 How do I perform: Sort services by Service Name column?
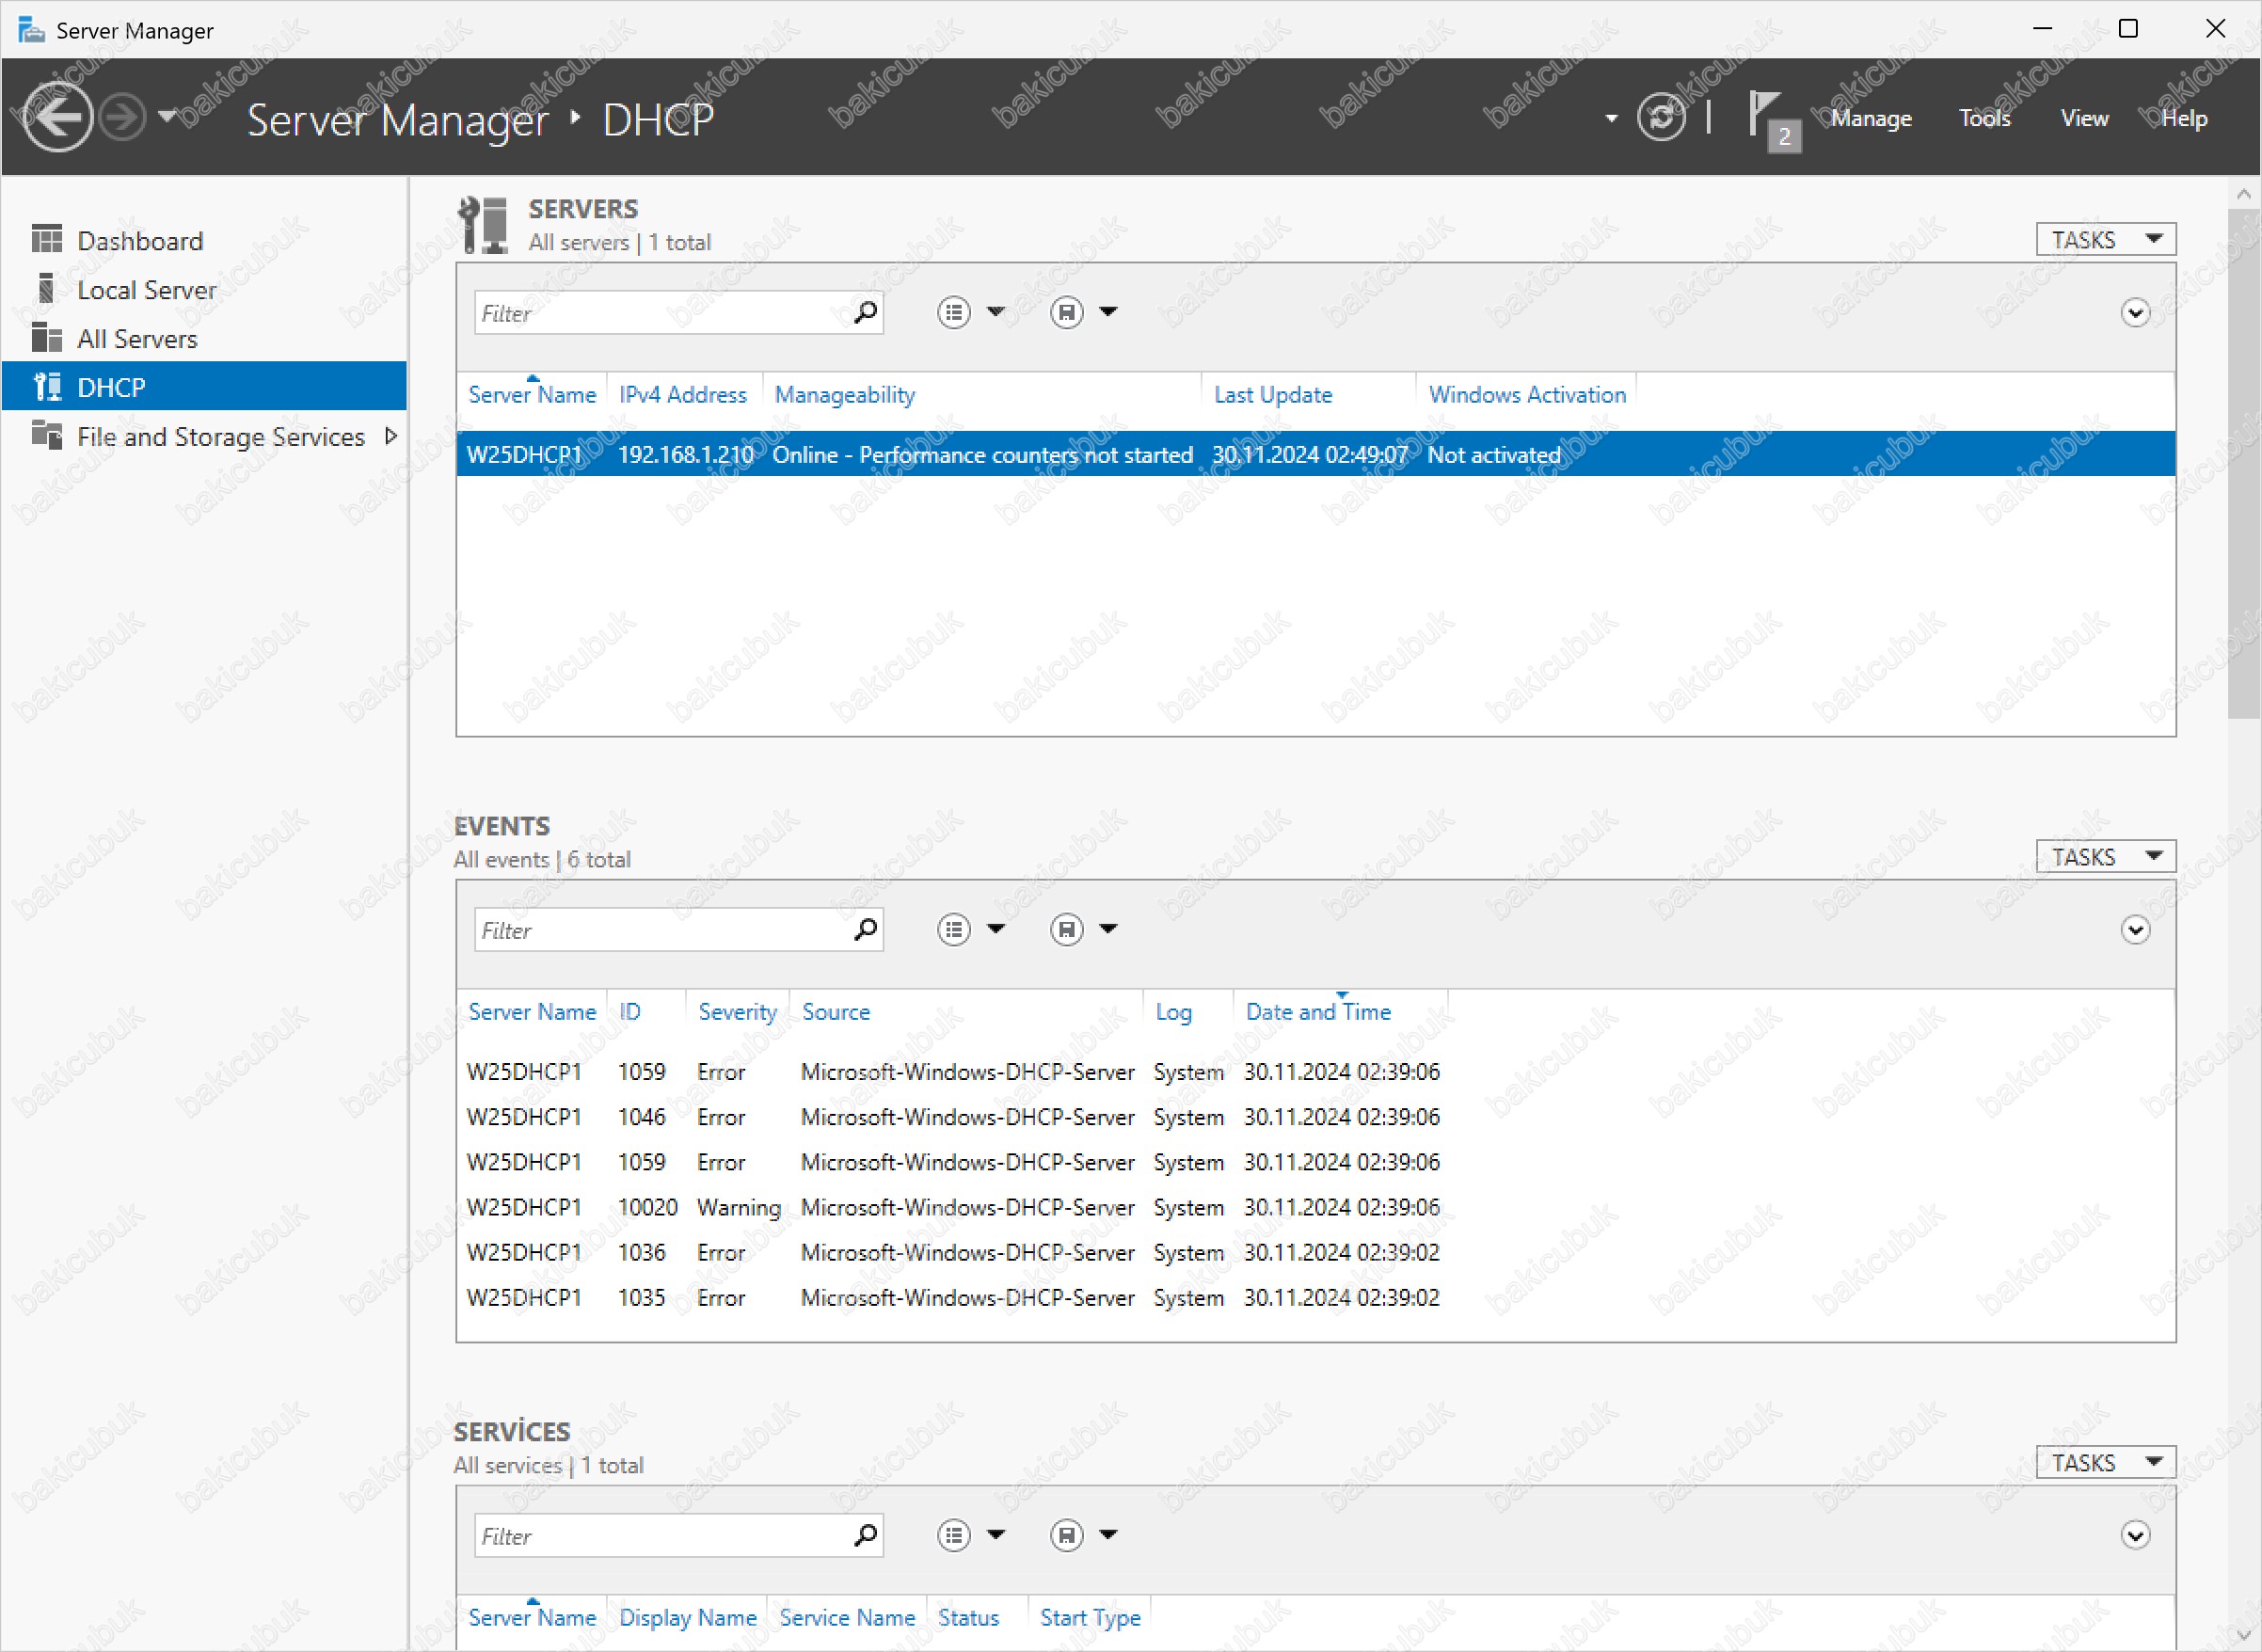[847, 1618]
